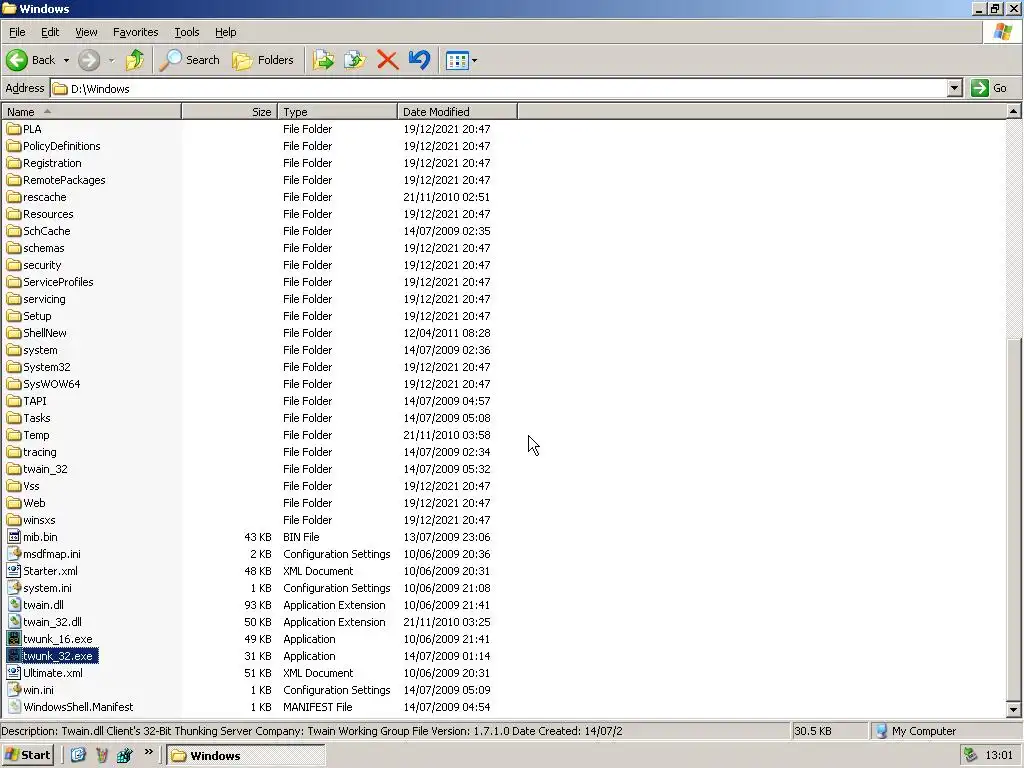Screen dimensions: 1024x768
Task: Sort by Date Modified column header
Action: tap(457, 112)
